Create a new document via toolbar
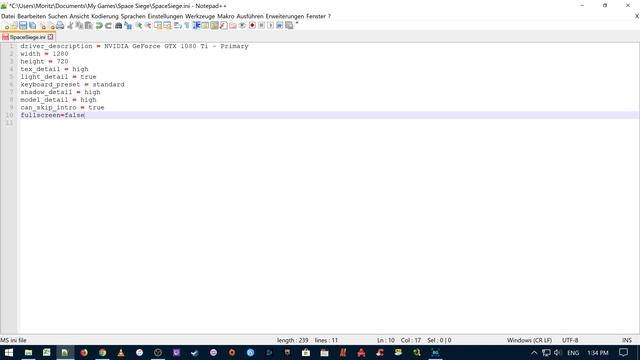Screen dimensions: 640x360 5,26
